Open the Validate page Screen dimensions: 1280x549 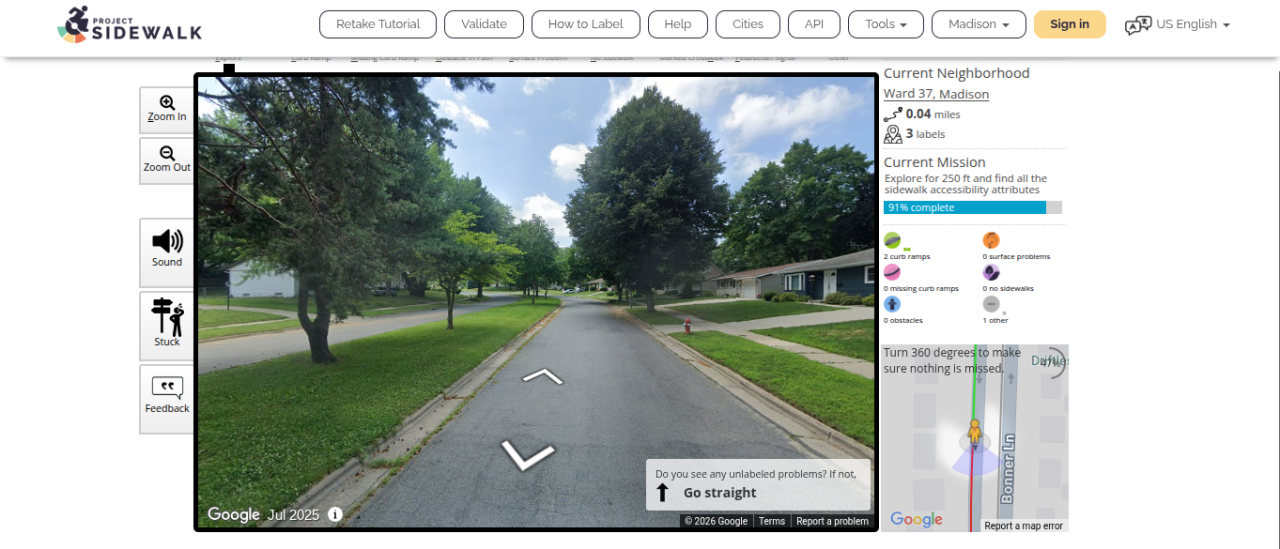484,24
